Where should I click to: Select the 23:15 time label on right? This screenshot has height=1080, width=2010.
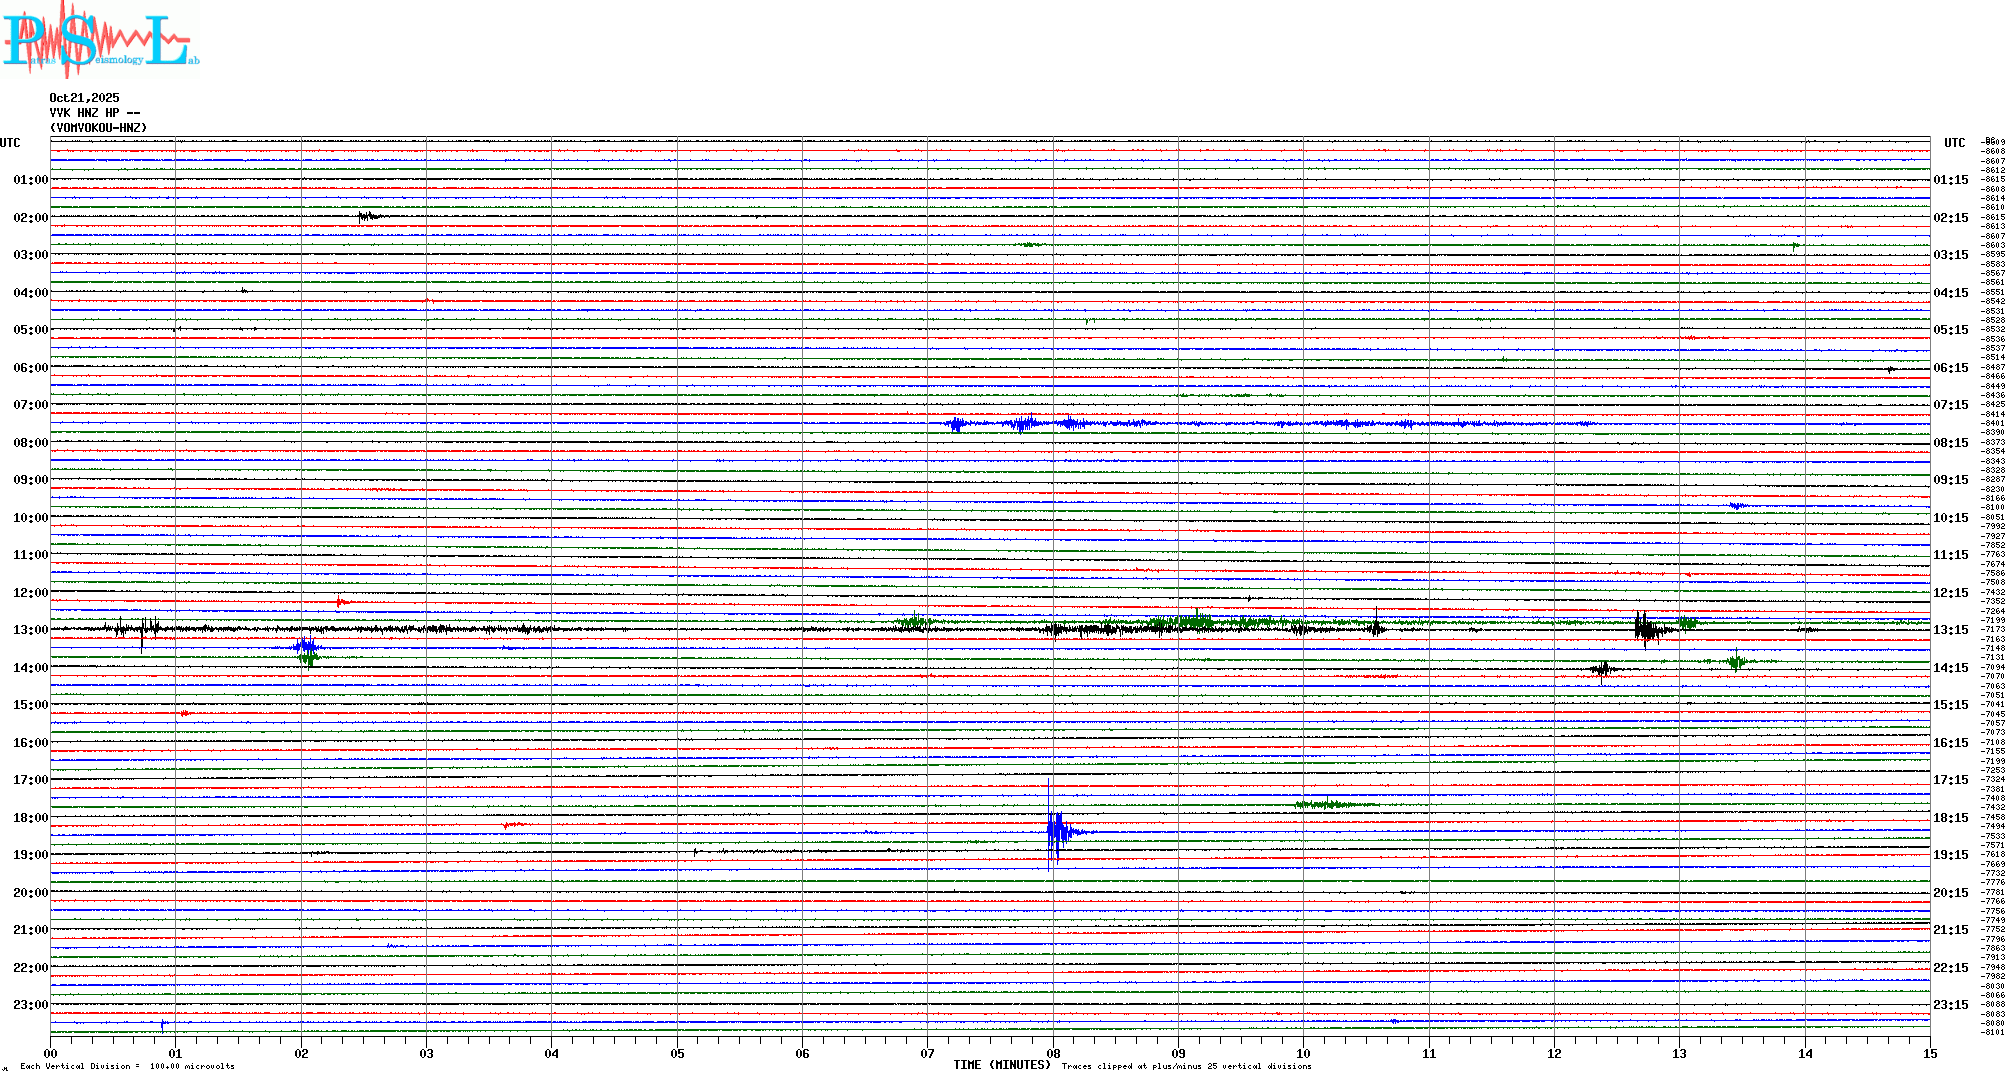tap(1950, 1005)
